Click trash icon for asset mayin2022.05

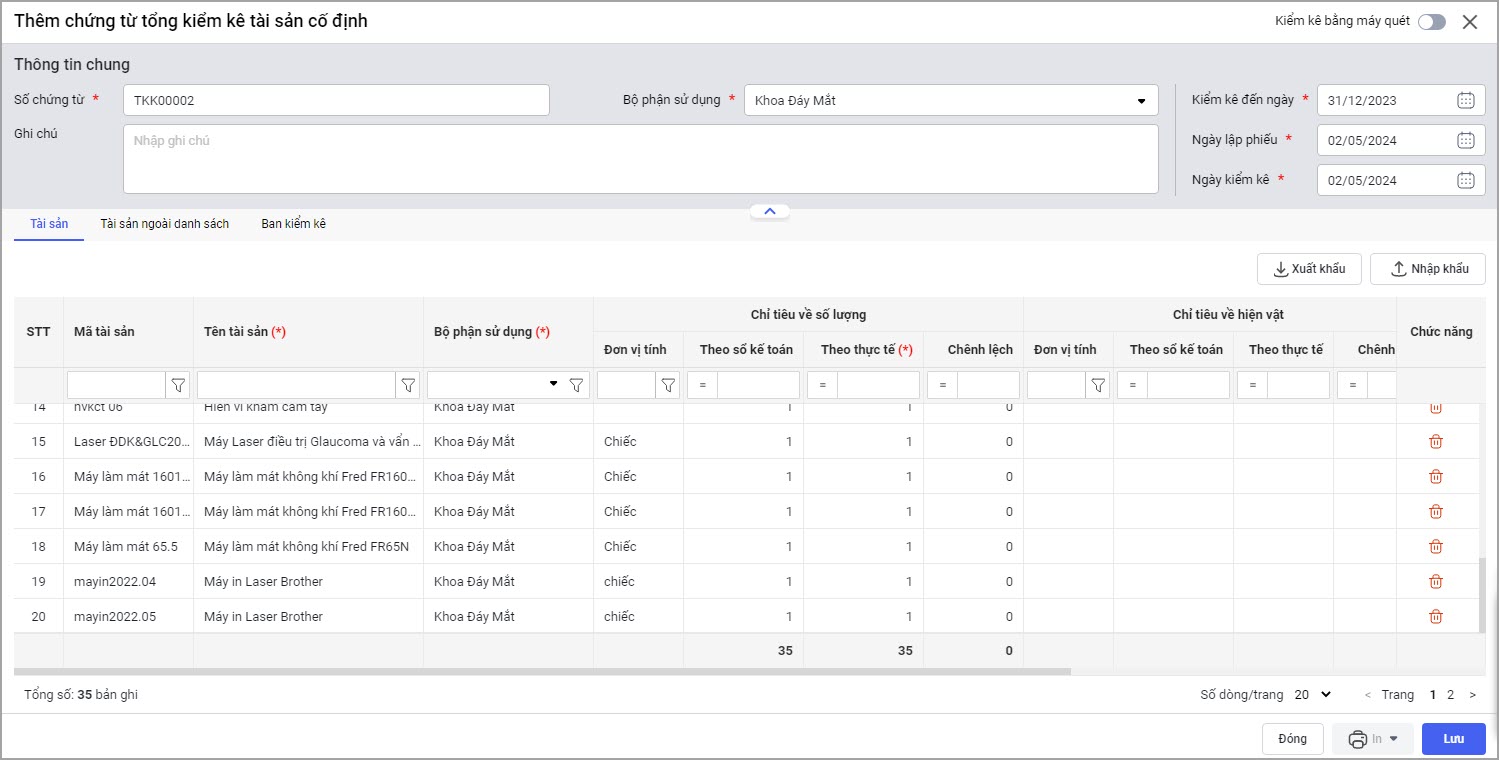1435,617
